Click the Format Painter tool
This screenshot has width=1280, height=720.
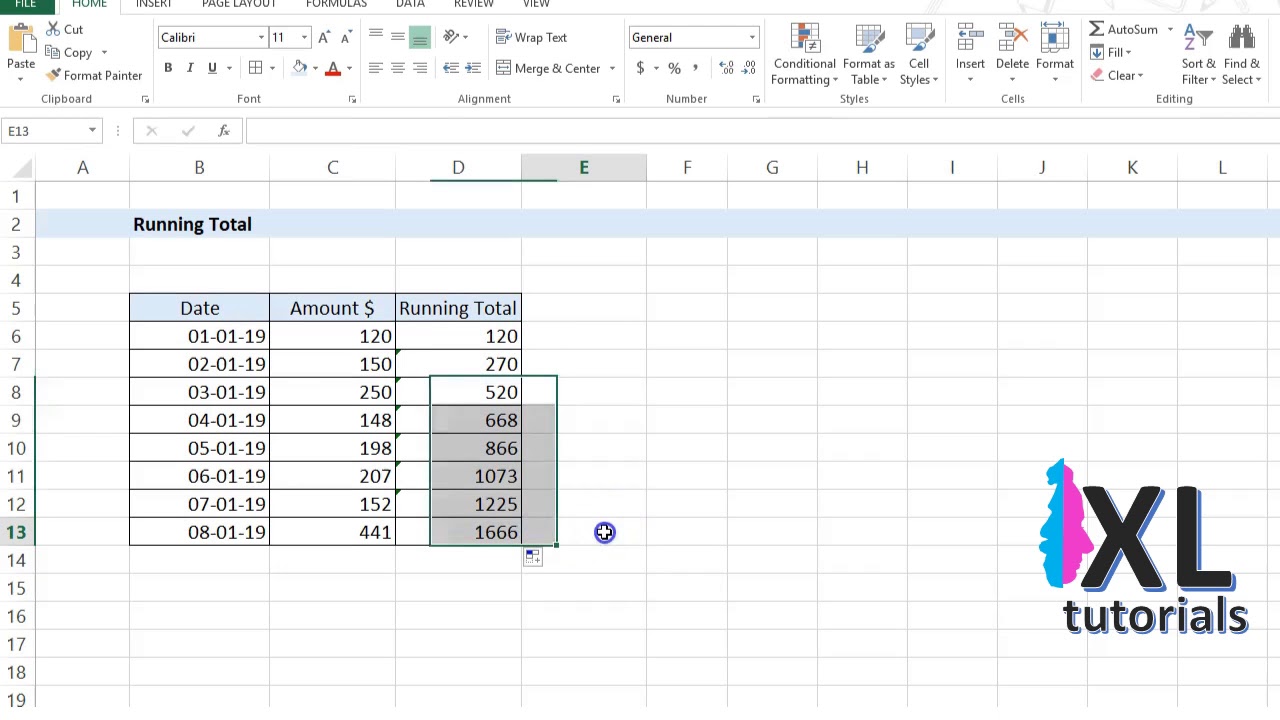94,75
